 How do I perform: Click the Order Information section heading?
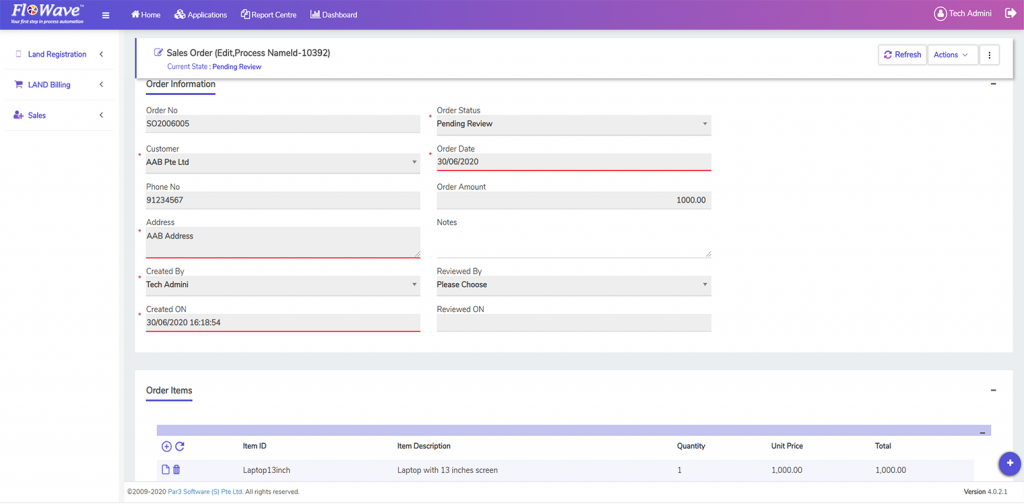tap(180, 84)
